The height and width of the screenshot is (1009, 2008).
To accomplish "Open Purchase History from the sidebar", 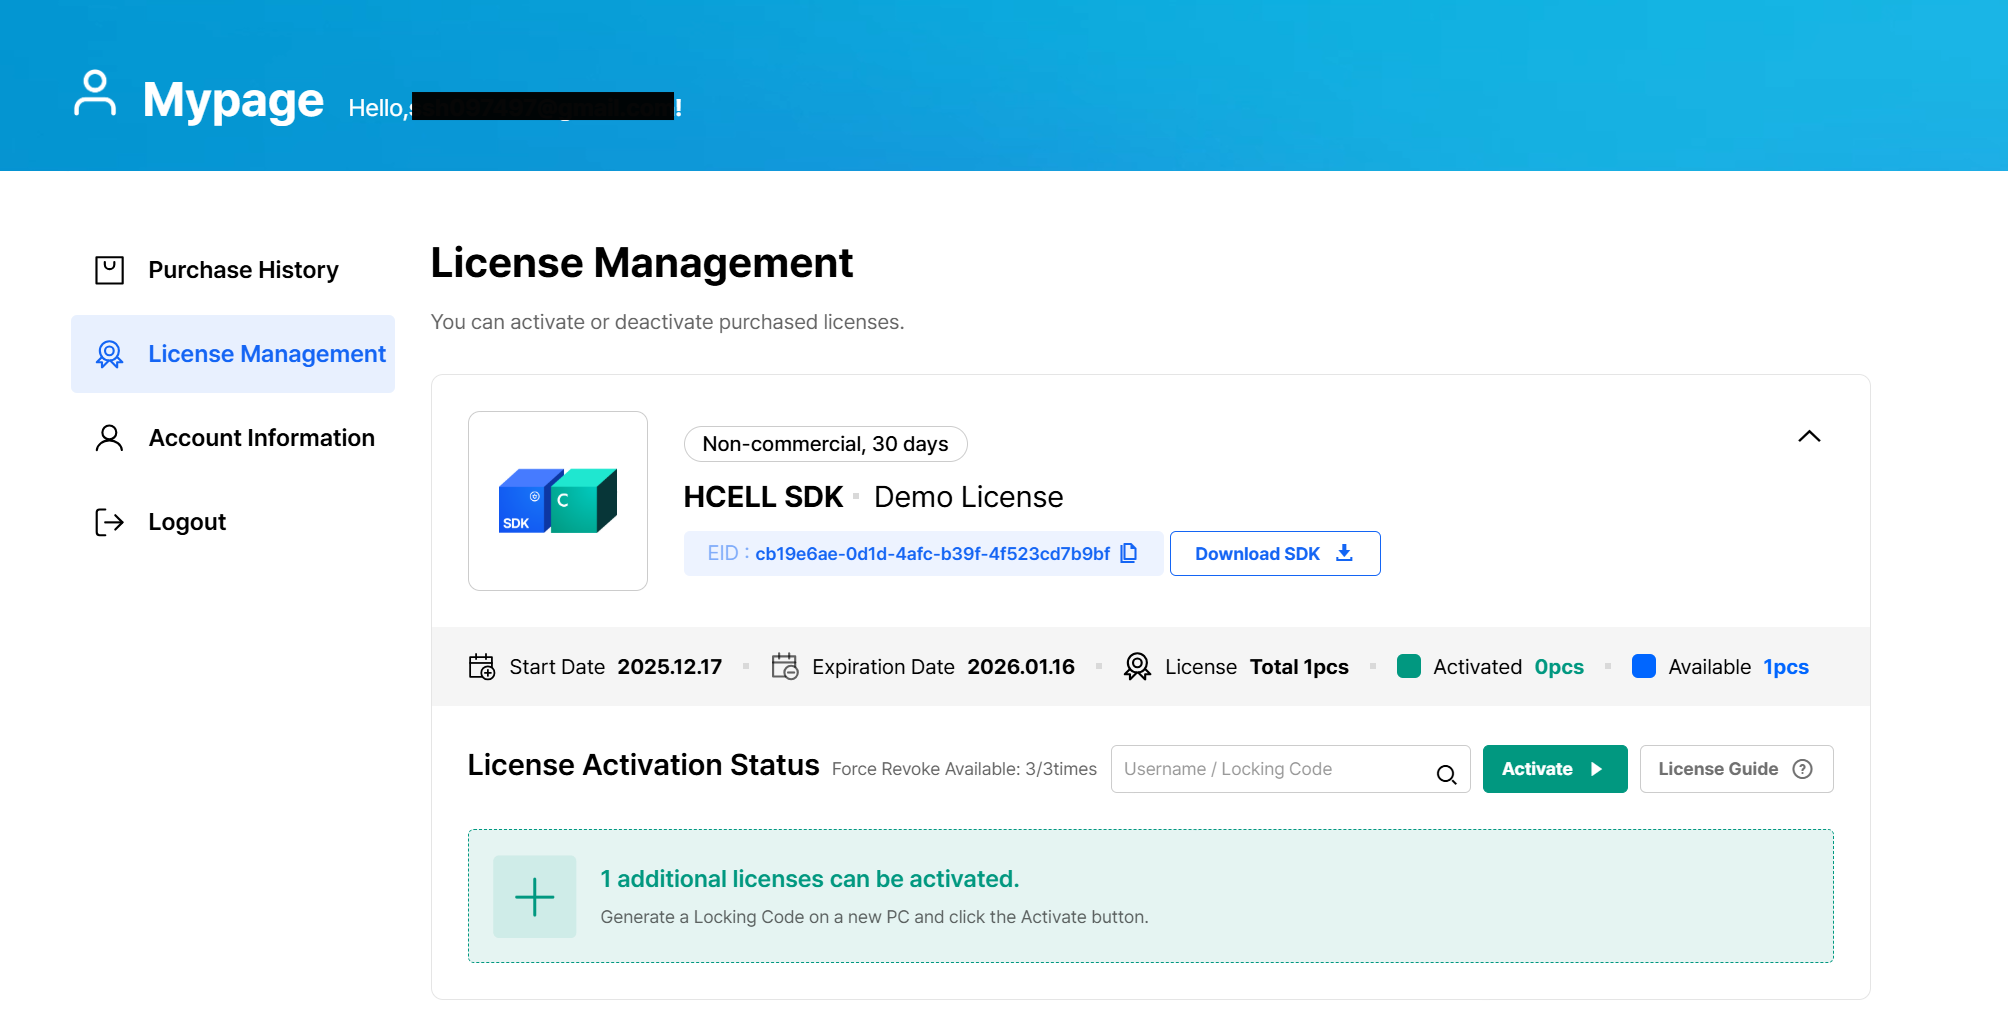I will click(x=243, y=269).
